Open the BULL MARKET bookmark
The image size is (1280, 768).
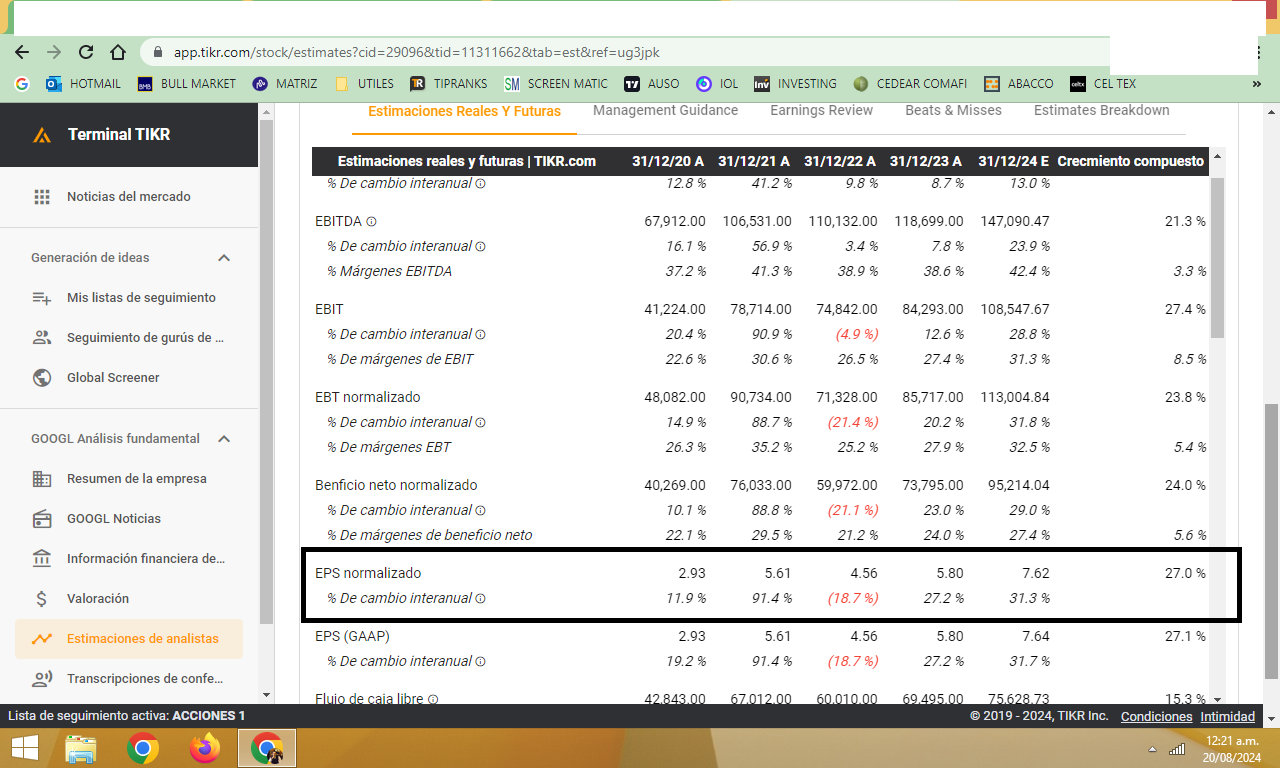click(x=187, y=84)
